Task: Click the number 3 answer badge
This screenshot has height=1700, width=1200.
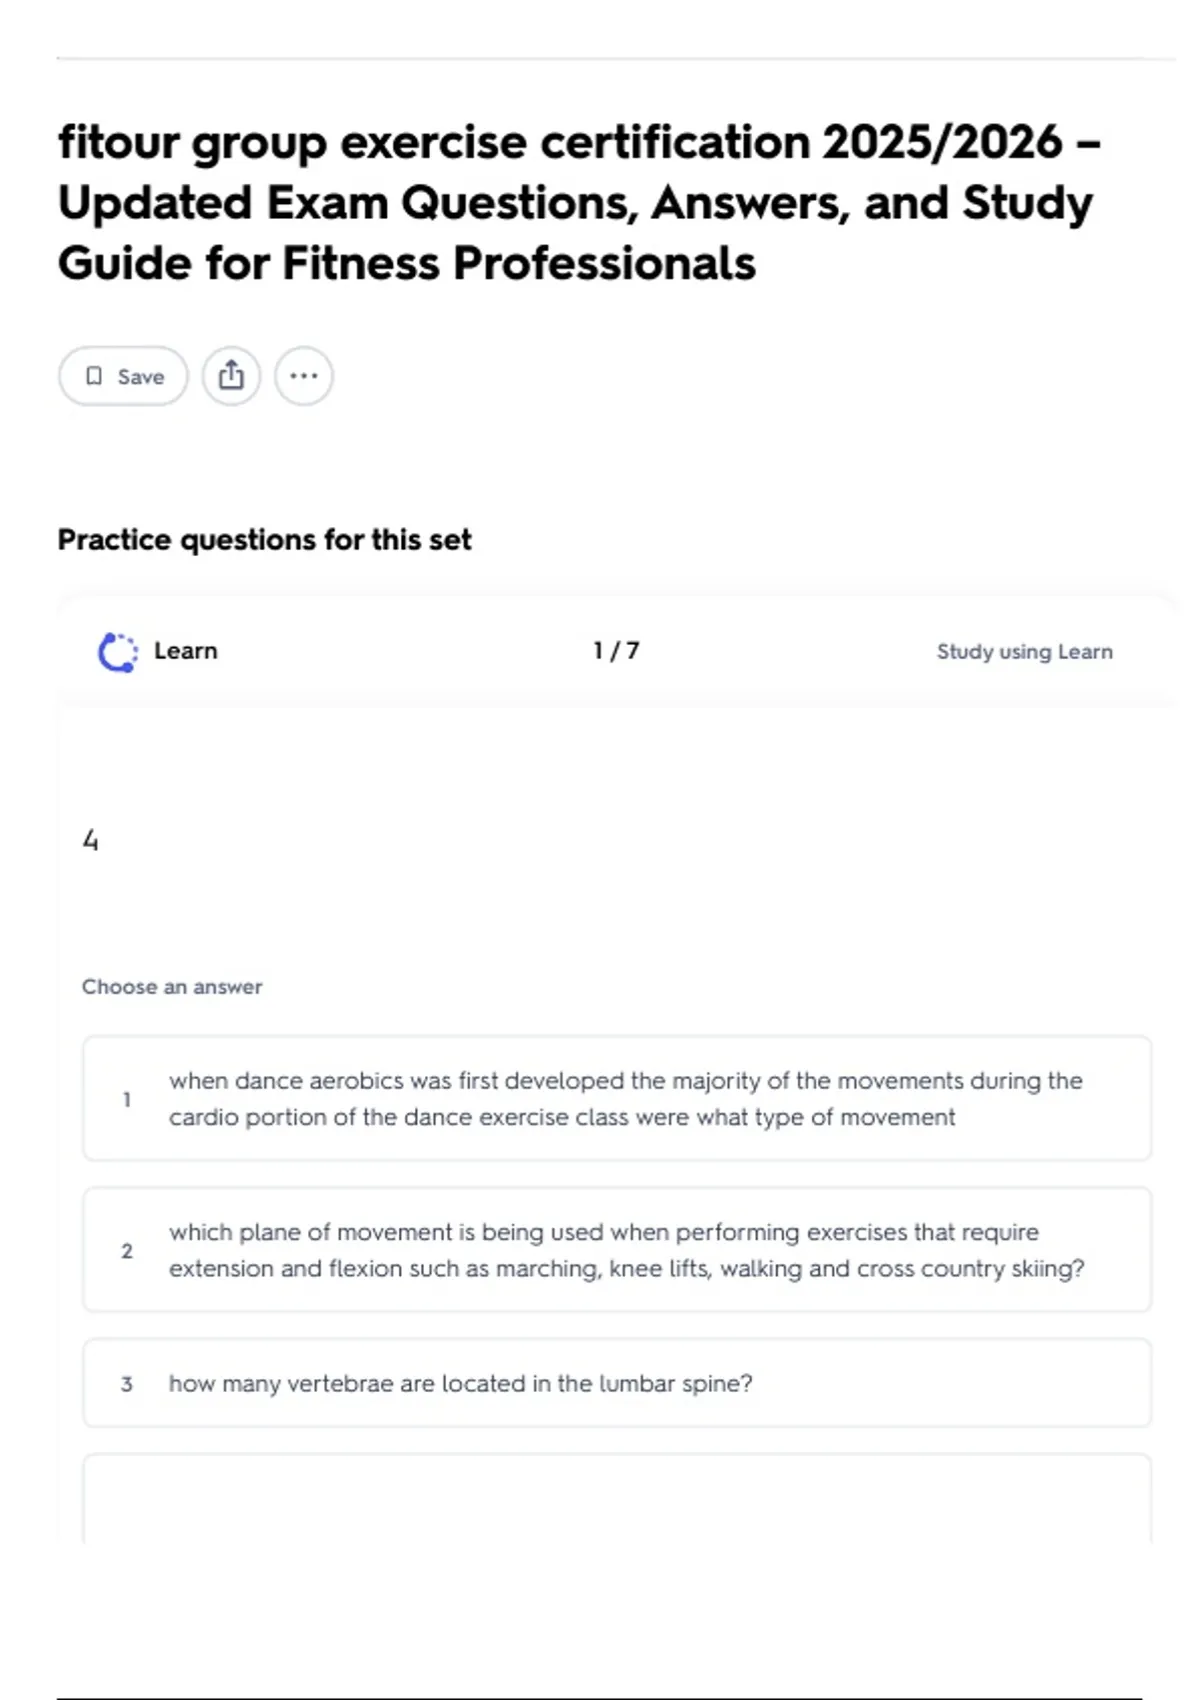Action: (x=127, y=1384)
